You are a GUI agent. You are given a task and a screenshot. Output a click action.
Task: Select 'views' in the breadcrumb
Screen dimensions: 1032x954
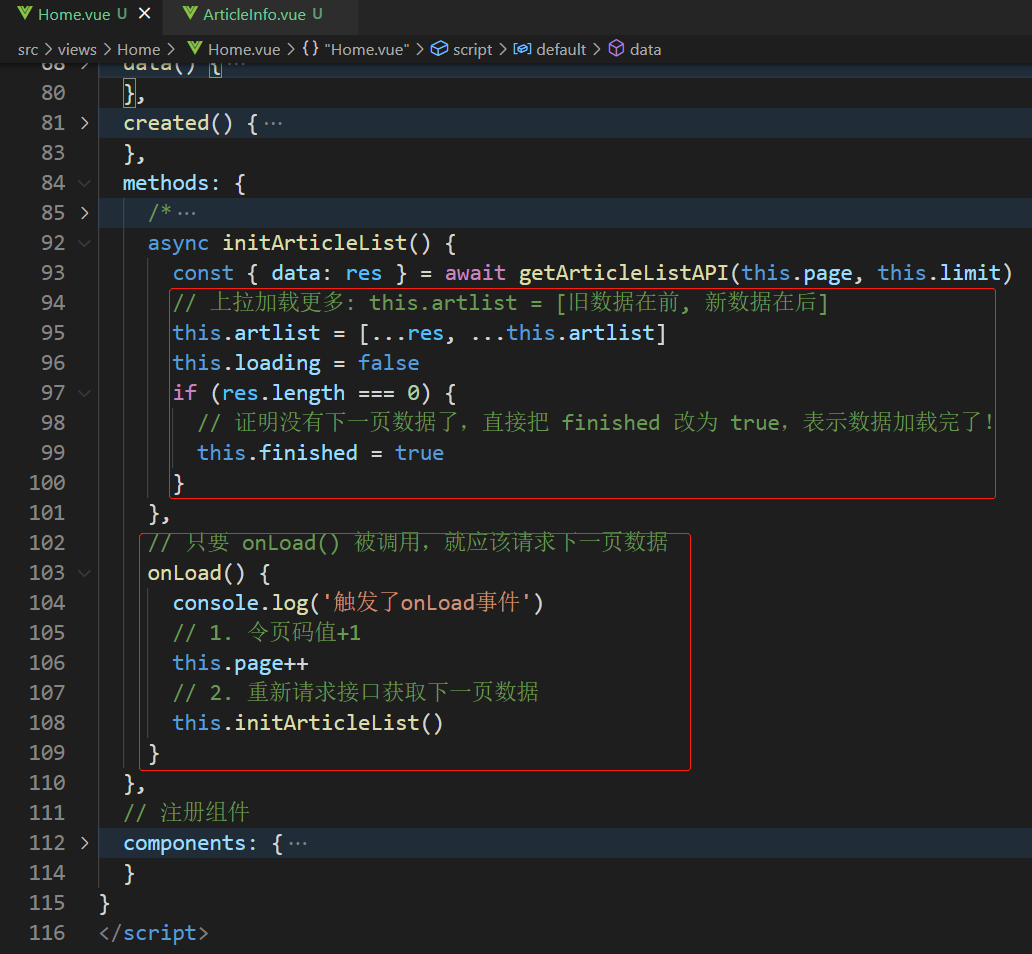[x=77, y=49]
